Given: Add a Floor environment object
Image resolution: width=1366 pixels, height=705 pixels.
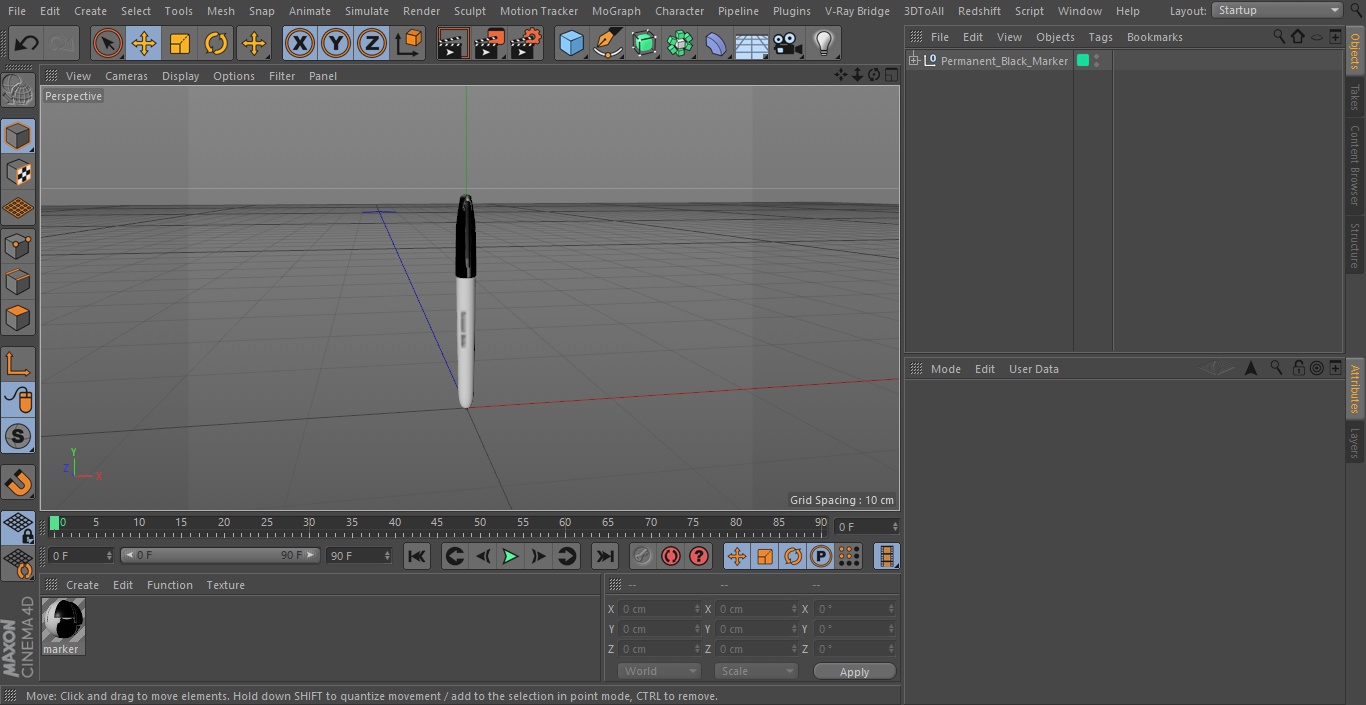Looking at the screenshot, I should coord(751,43).
